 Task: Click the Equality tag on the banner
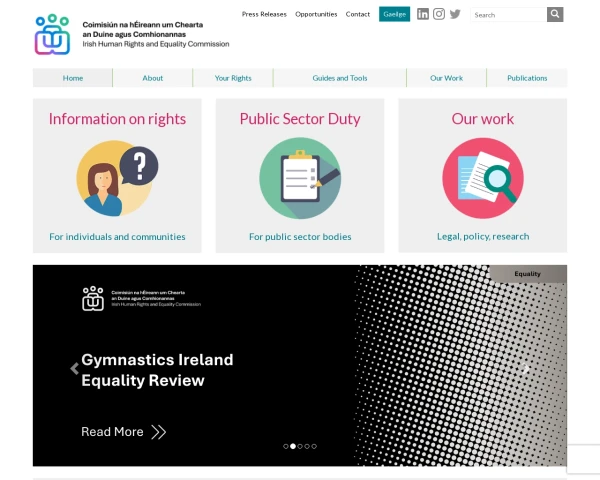[528, 274]
